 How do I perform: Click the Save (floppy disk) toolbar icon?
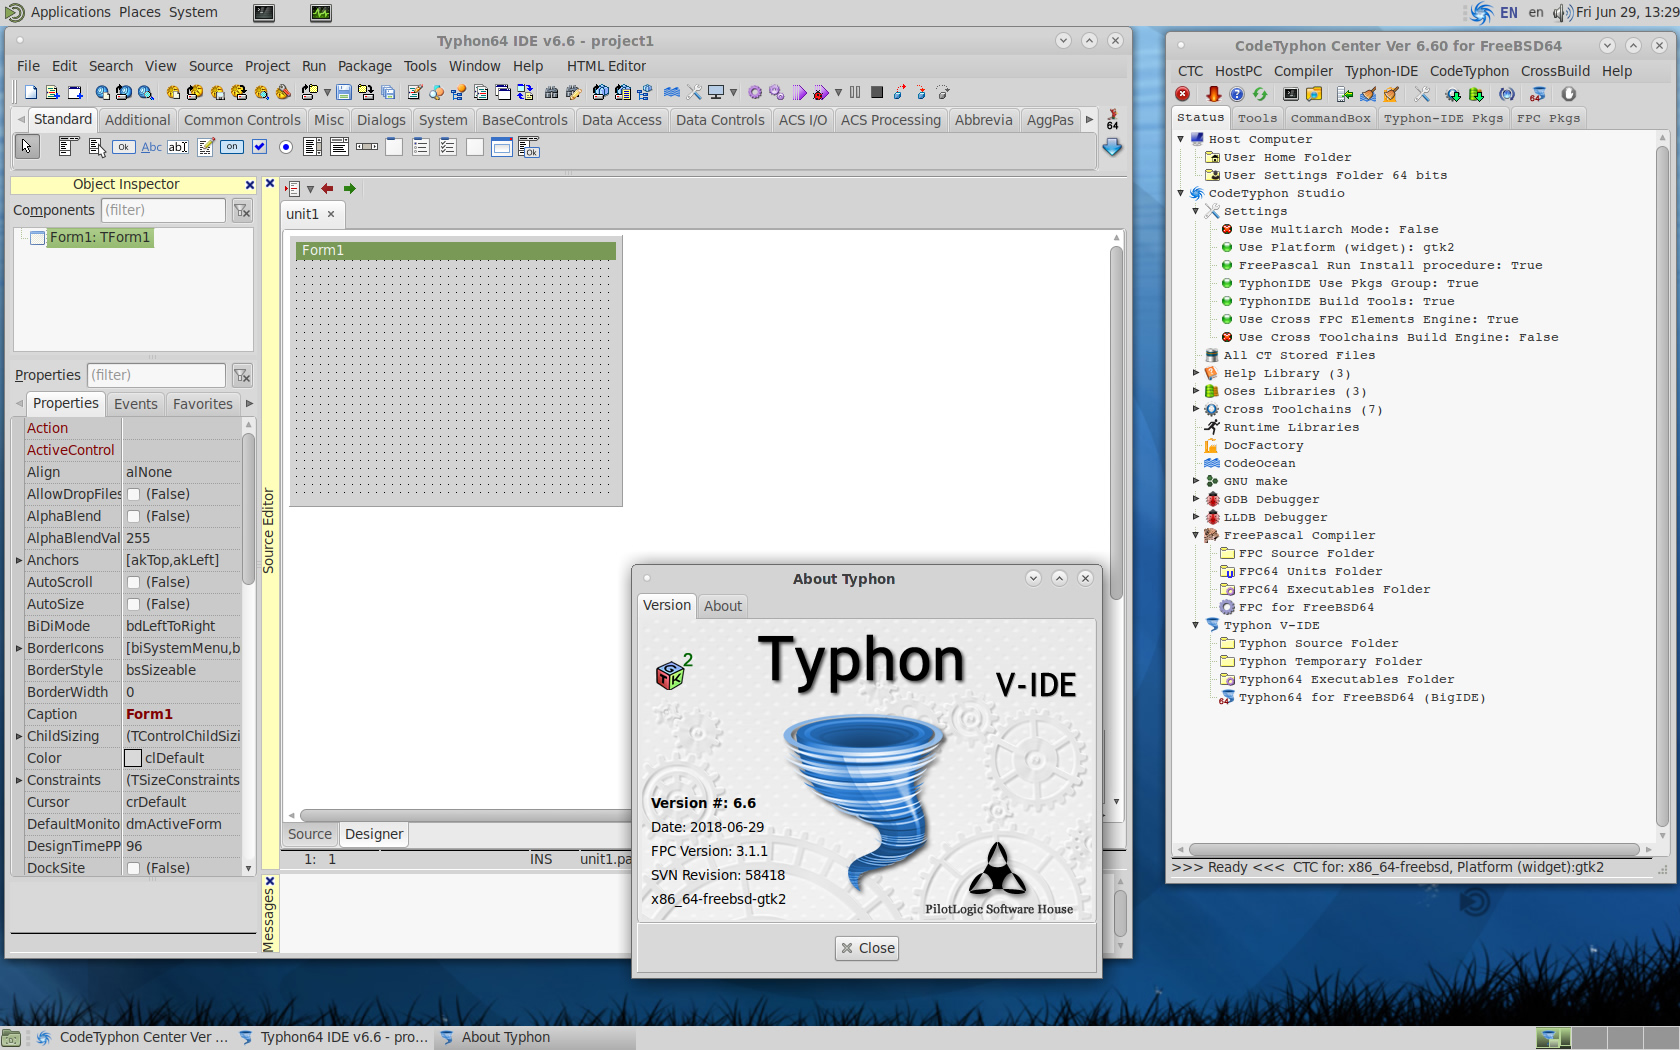(344, 92)
